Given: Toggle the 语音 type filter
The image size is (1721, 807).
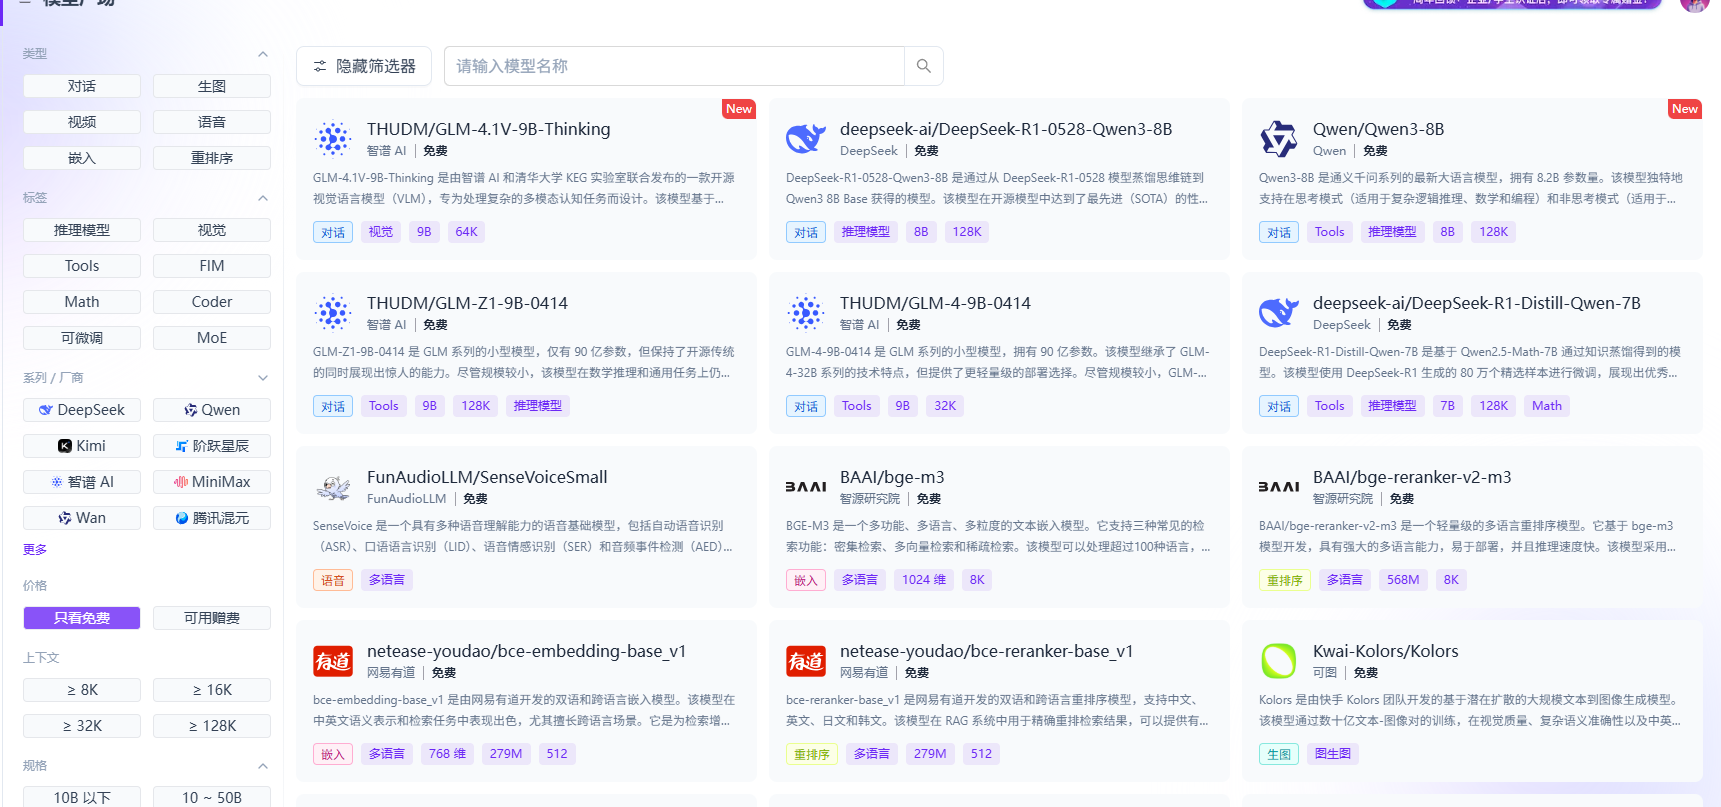Looking at the screenshot, I should (212, 122).
